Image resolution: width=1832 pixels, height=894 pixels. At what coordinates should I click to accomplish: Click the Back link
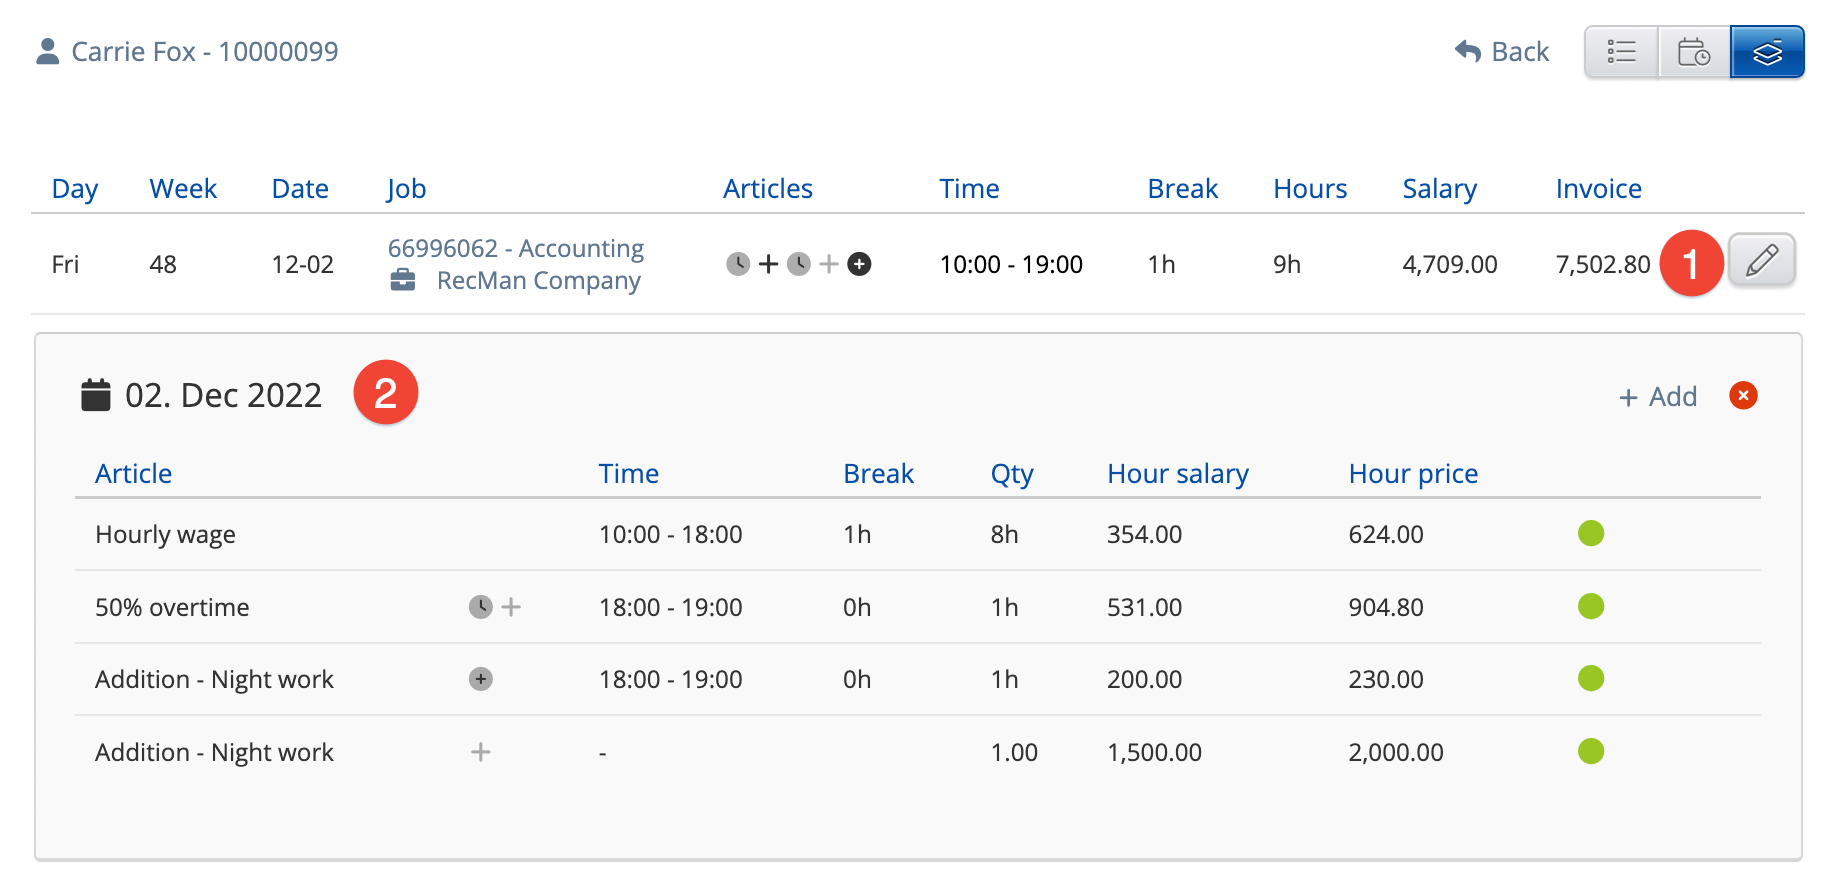(x=1502, y=52)
